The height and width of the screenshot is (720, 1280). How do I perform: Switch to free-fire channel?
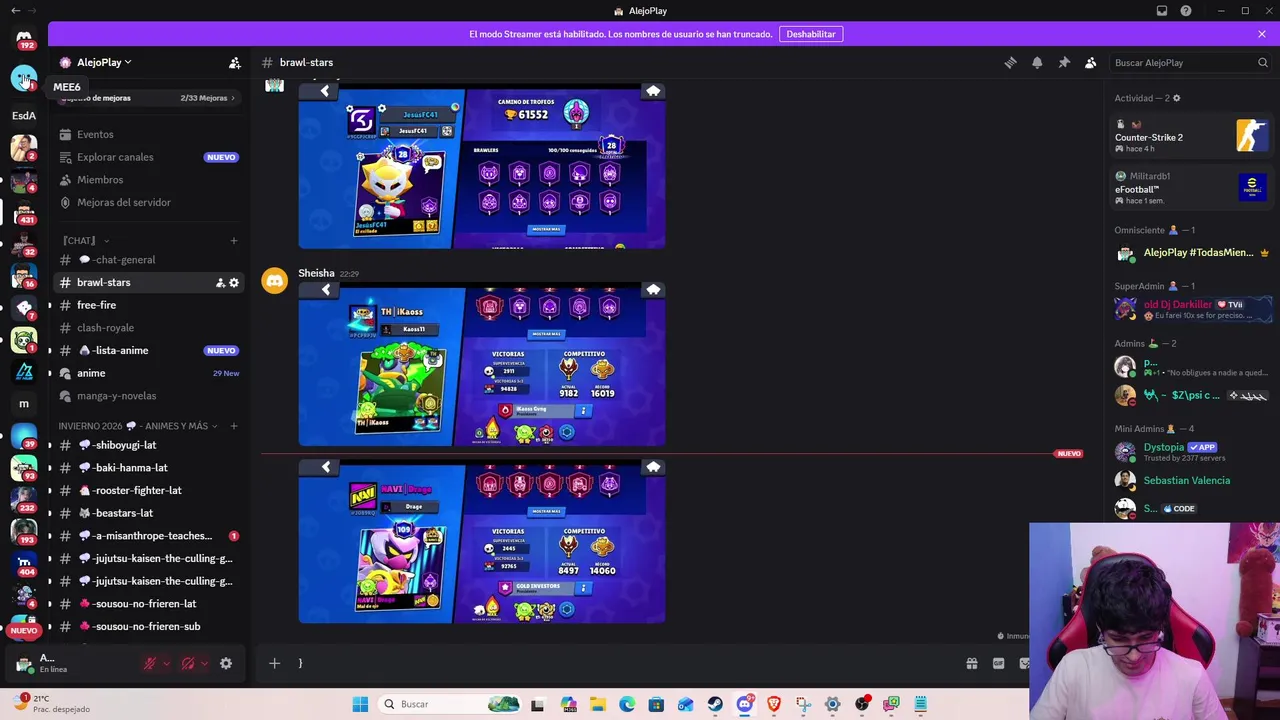click(x=148, y=305)
